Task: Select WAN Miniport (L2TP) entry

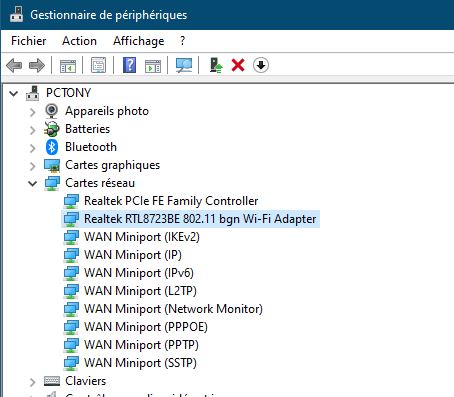Action: click(x=140, y=291)
